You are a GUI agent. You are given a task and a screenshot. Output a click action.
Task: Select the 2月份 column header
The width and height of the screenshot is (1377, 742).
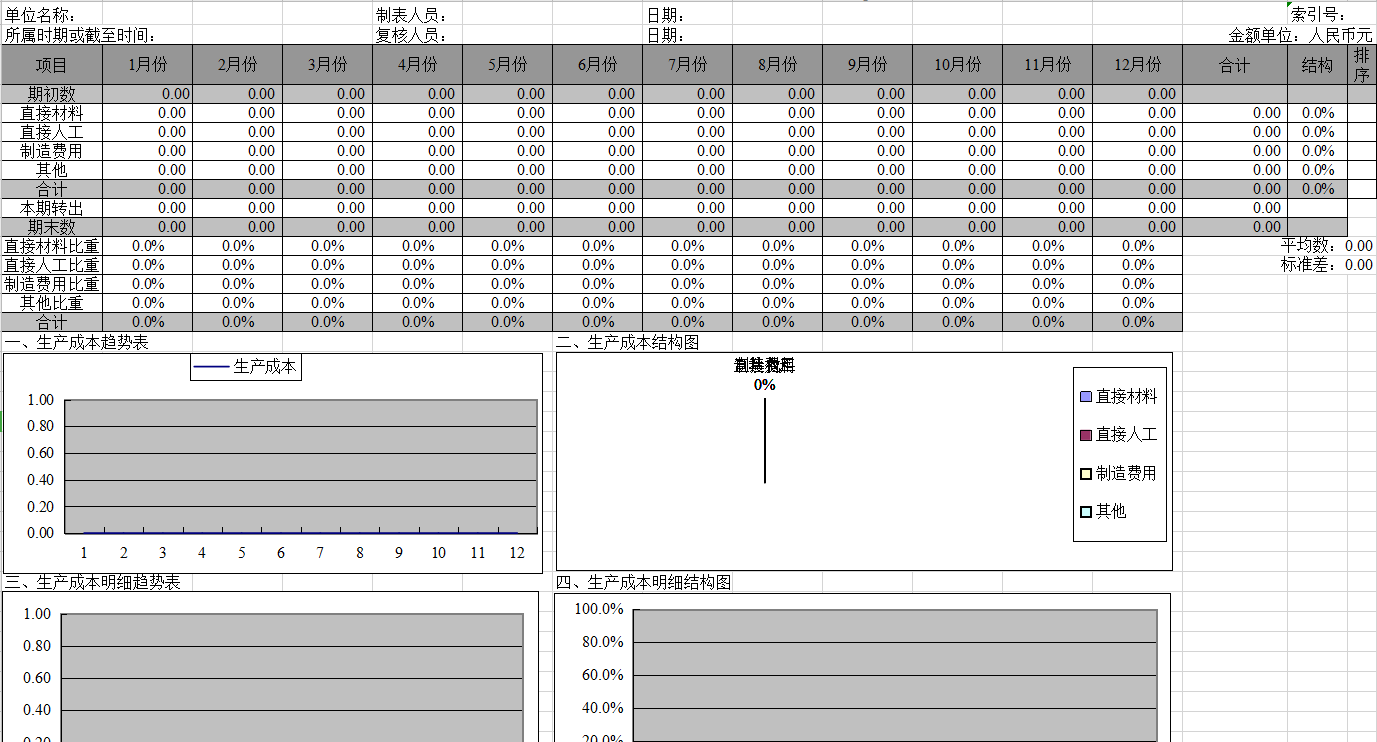coord(237,65)
